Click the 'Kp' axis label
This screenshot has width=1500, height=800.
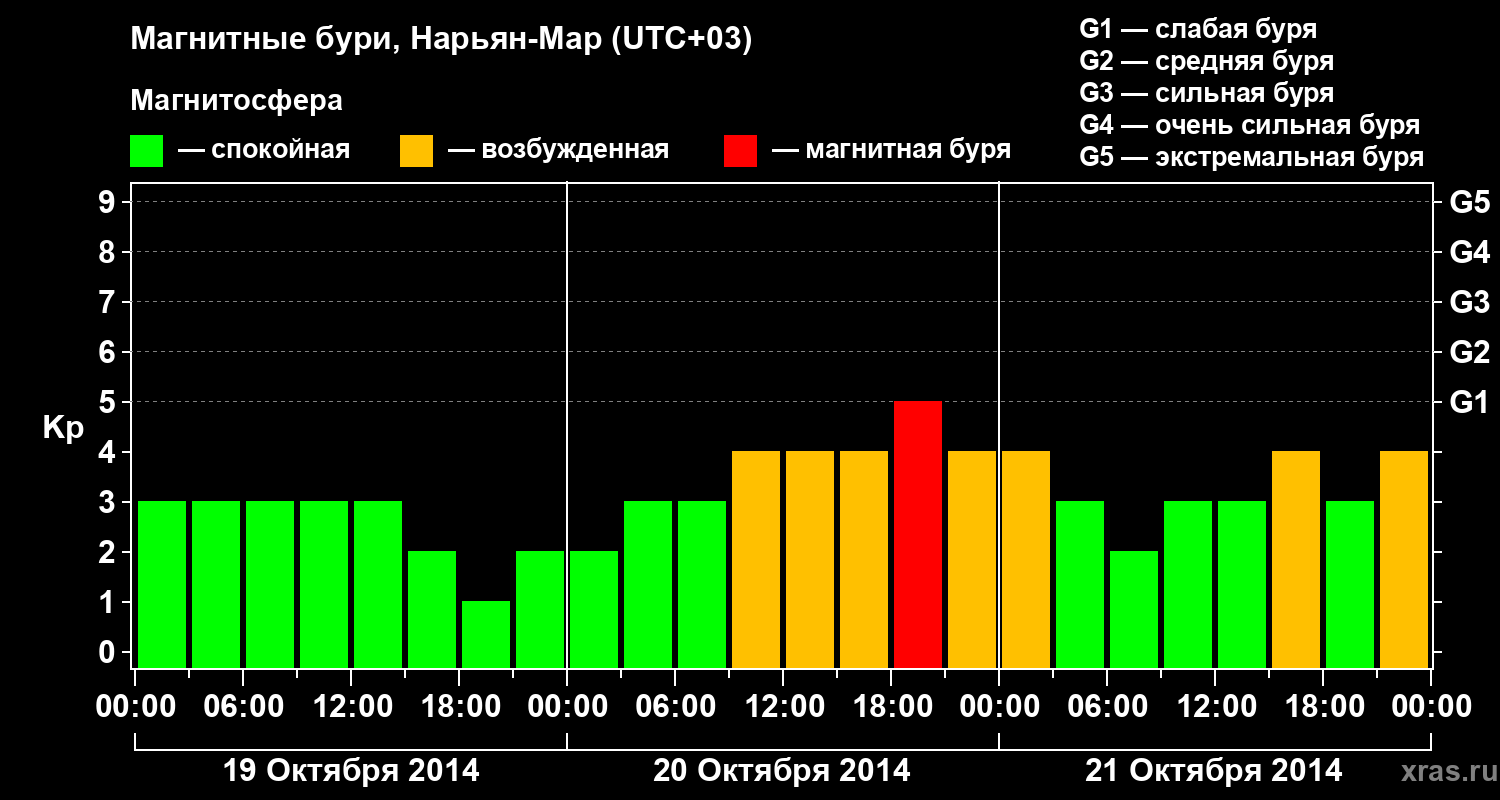64,429
